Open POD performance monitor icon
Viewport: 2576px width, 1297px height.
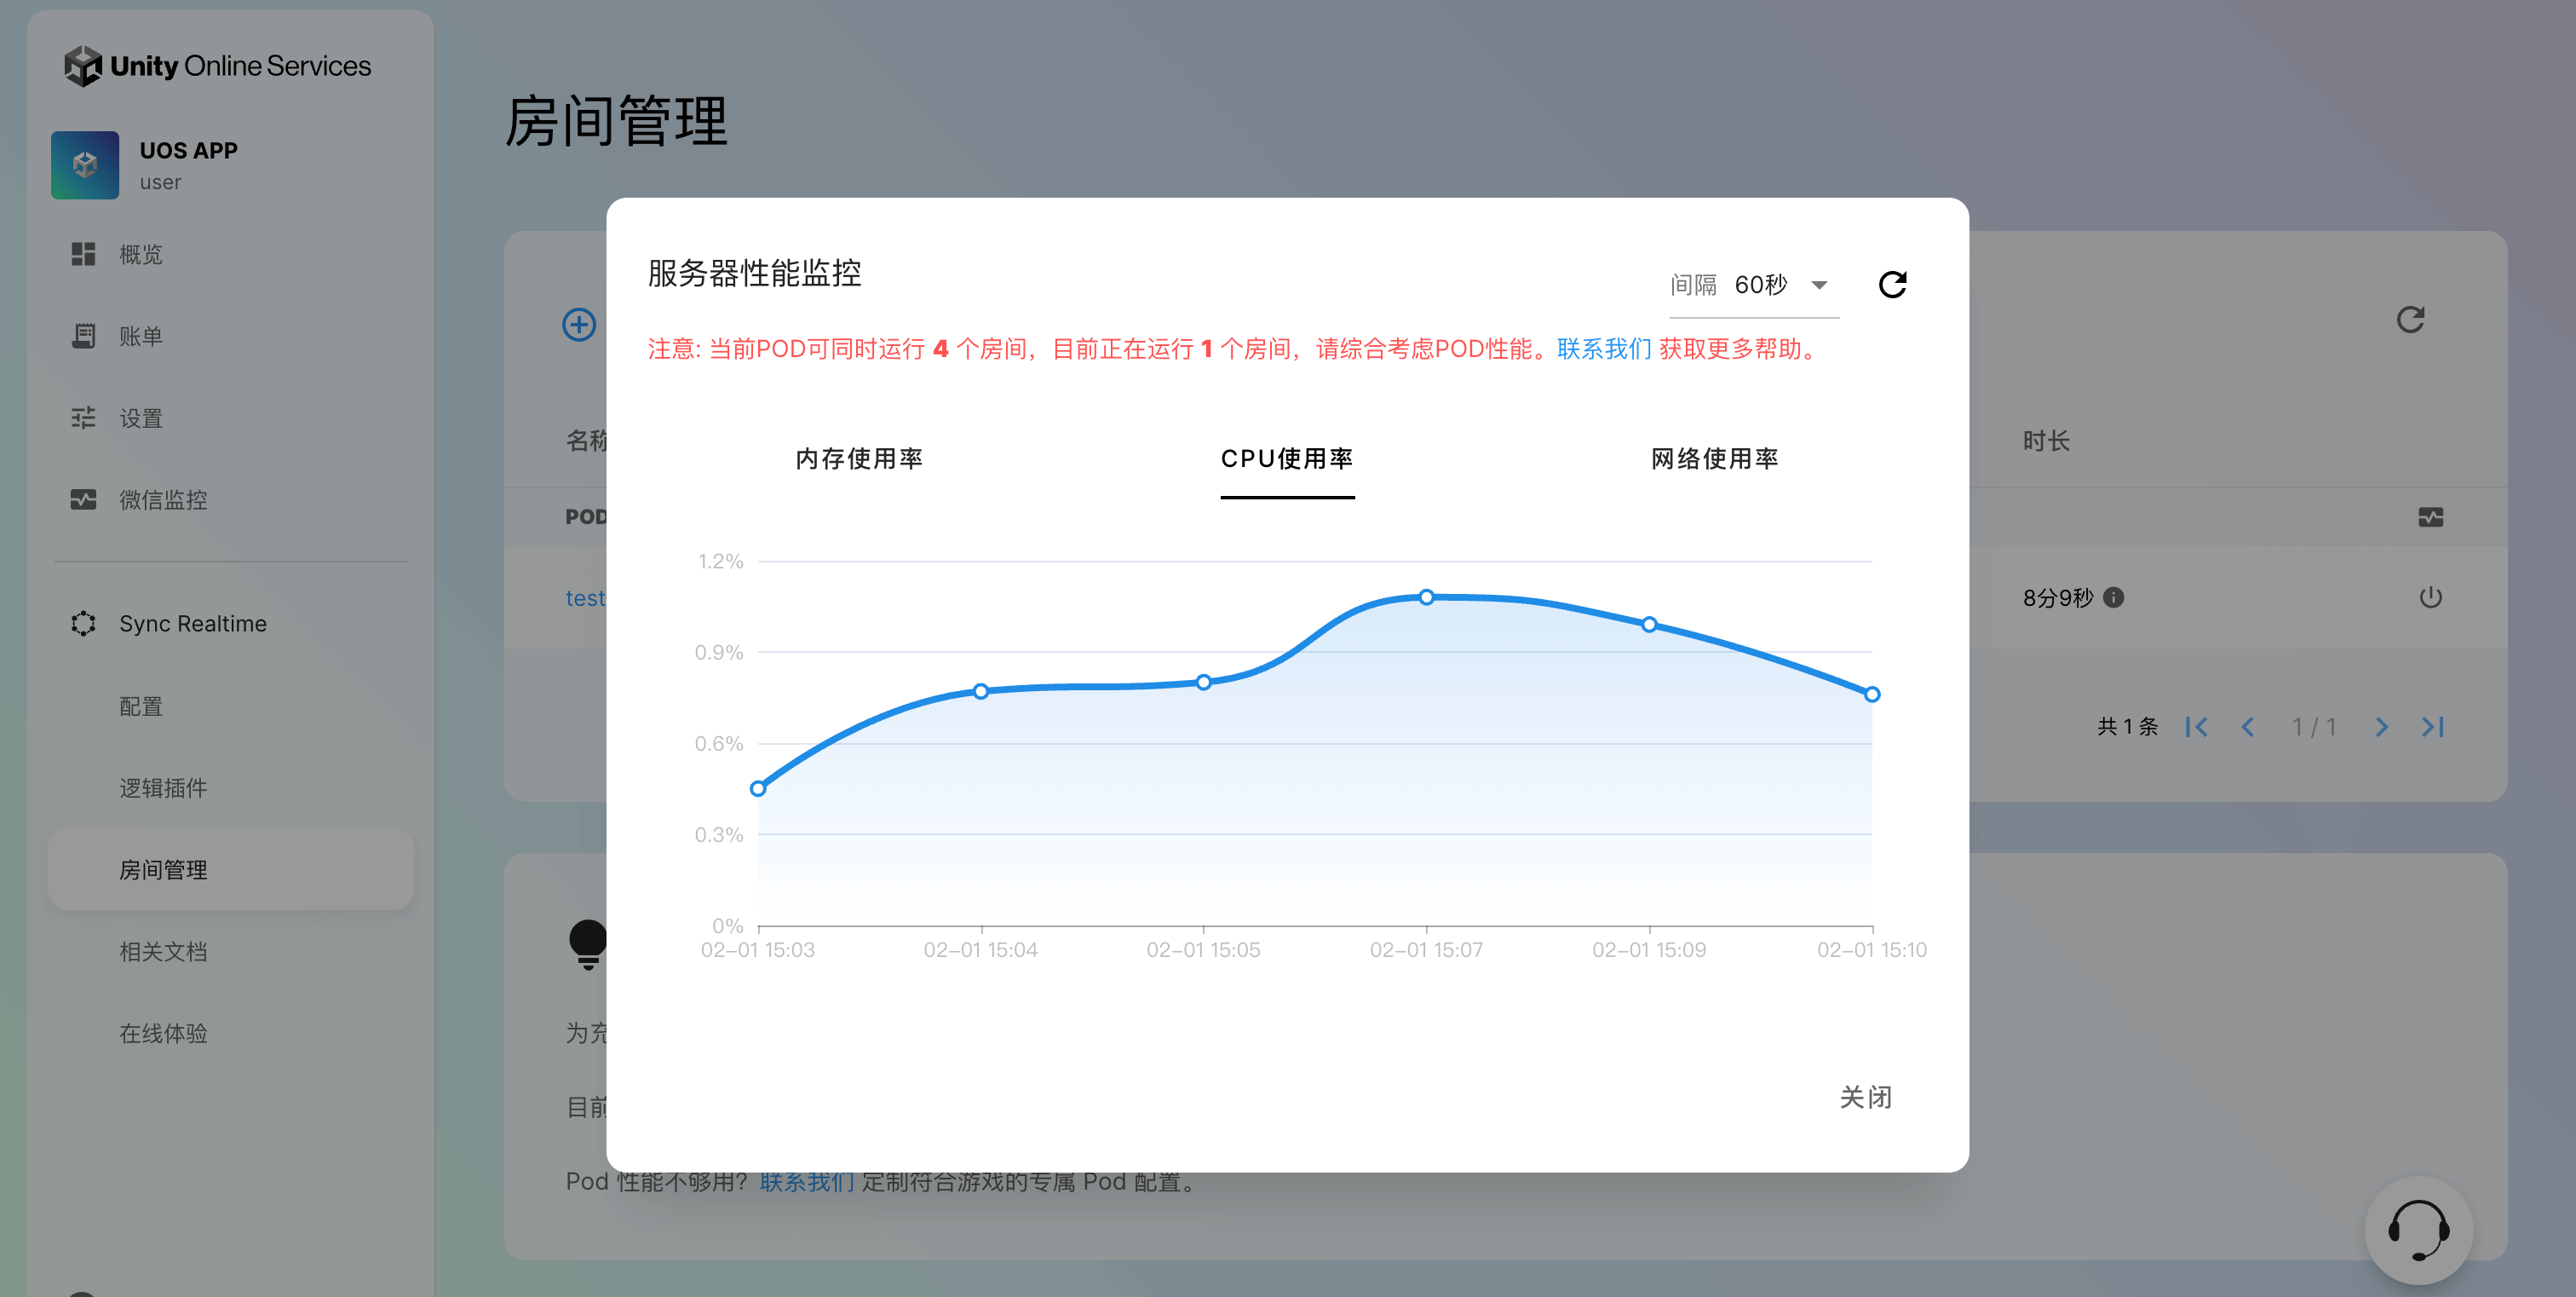click(x=2430, y=517)
